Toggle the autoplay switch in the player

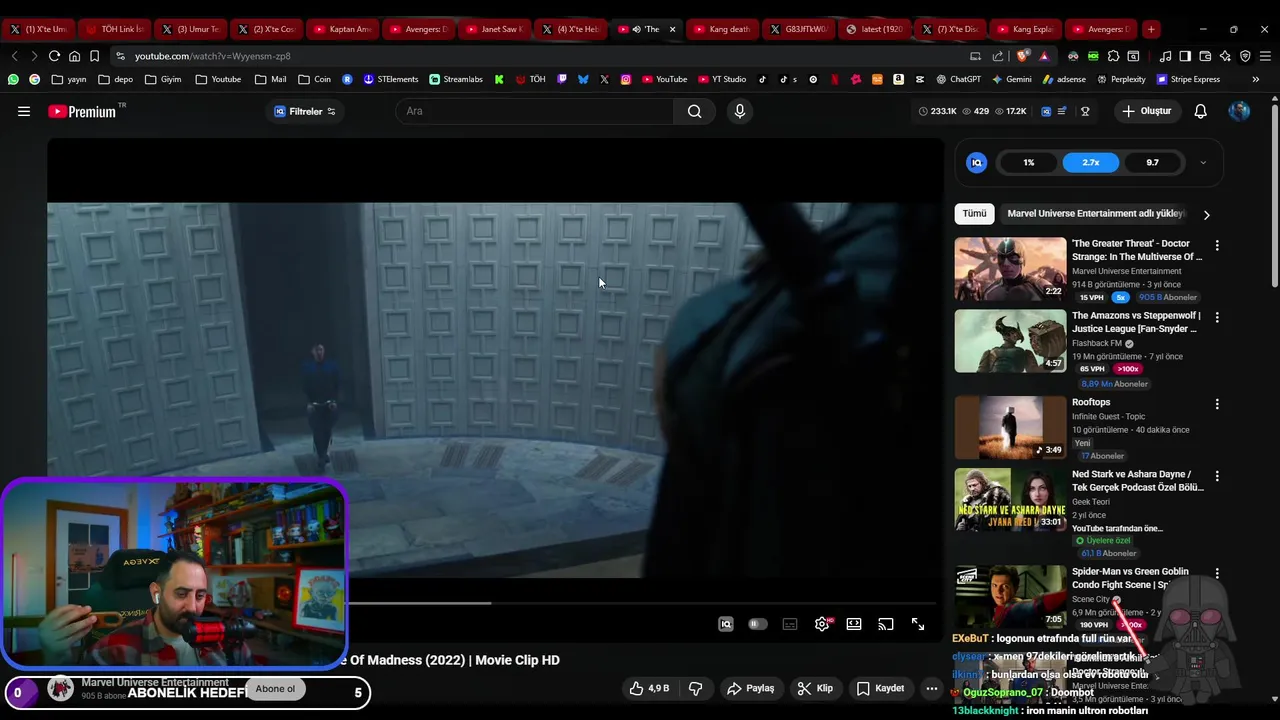(x=758, y=624)
